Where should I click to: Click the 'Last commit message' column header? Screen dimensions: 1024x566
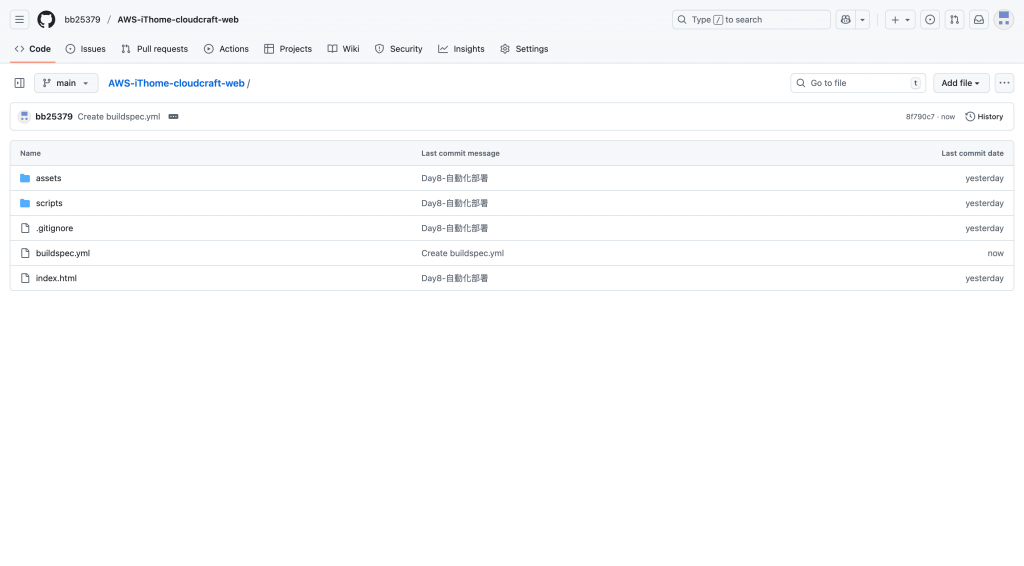pyautogui.click(x=460, y=153)
